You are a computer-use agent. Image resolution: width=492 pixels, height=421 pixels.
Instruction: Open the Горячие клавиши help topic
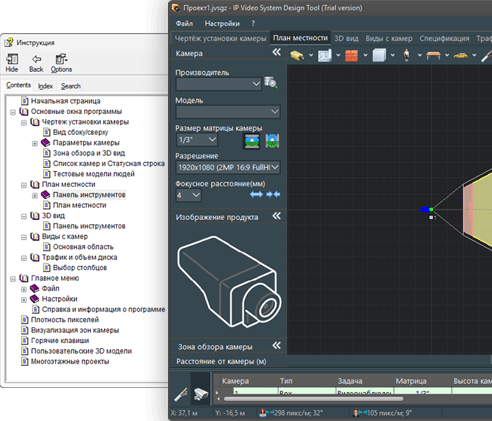pyautogui.click(x=60, y=340)
